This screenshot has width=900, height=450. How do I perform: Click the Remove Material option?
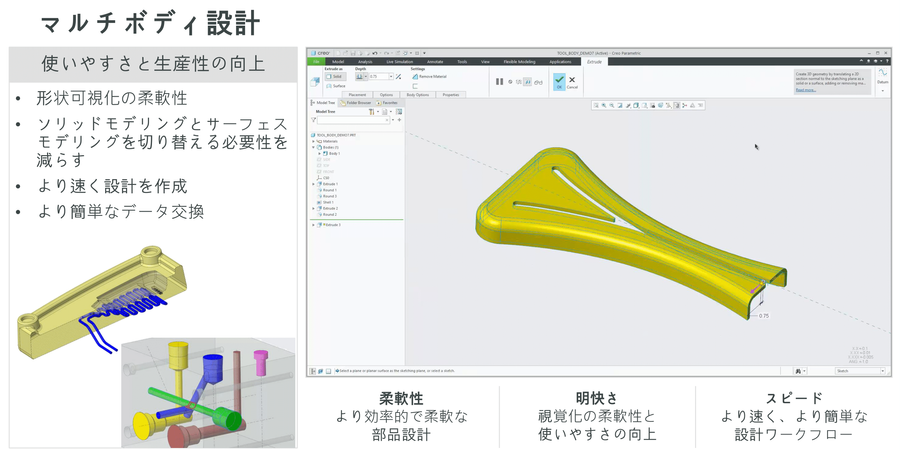(430, 76)
